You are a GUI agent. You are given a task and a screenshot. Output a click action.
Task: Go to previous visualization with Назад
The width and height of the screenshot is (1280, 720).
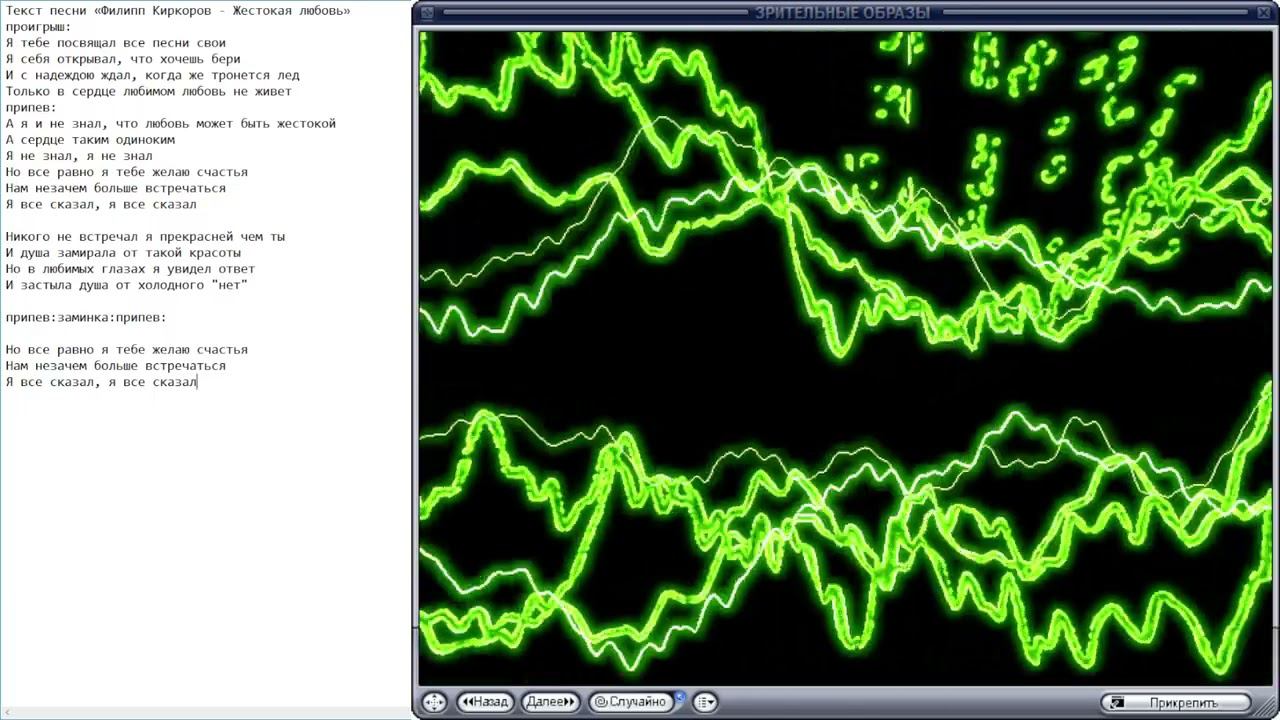coord(485,702)
